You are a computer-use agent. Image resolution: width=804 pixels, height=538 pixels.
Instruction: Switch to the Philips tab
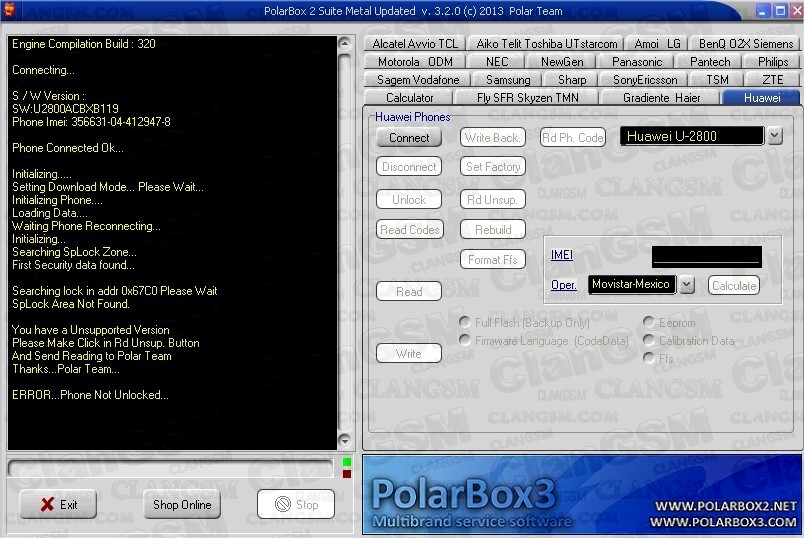click(x=773, y=62)
